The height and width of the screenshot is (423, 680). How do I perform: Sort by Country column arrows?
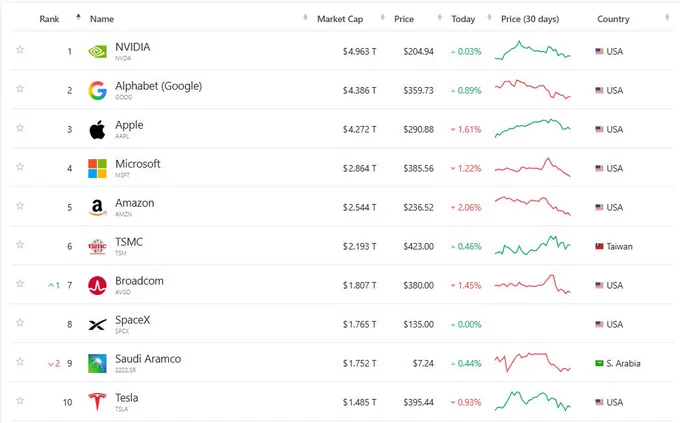667,17
